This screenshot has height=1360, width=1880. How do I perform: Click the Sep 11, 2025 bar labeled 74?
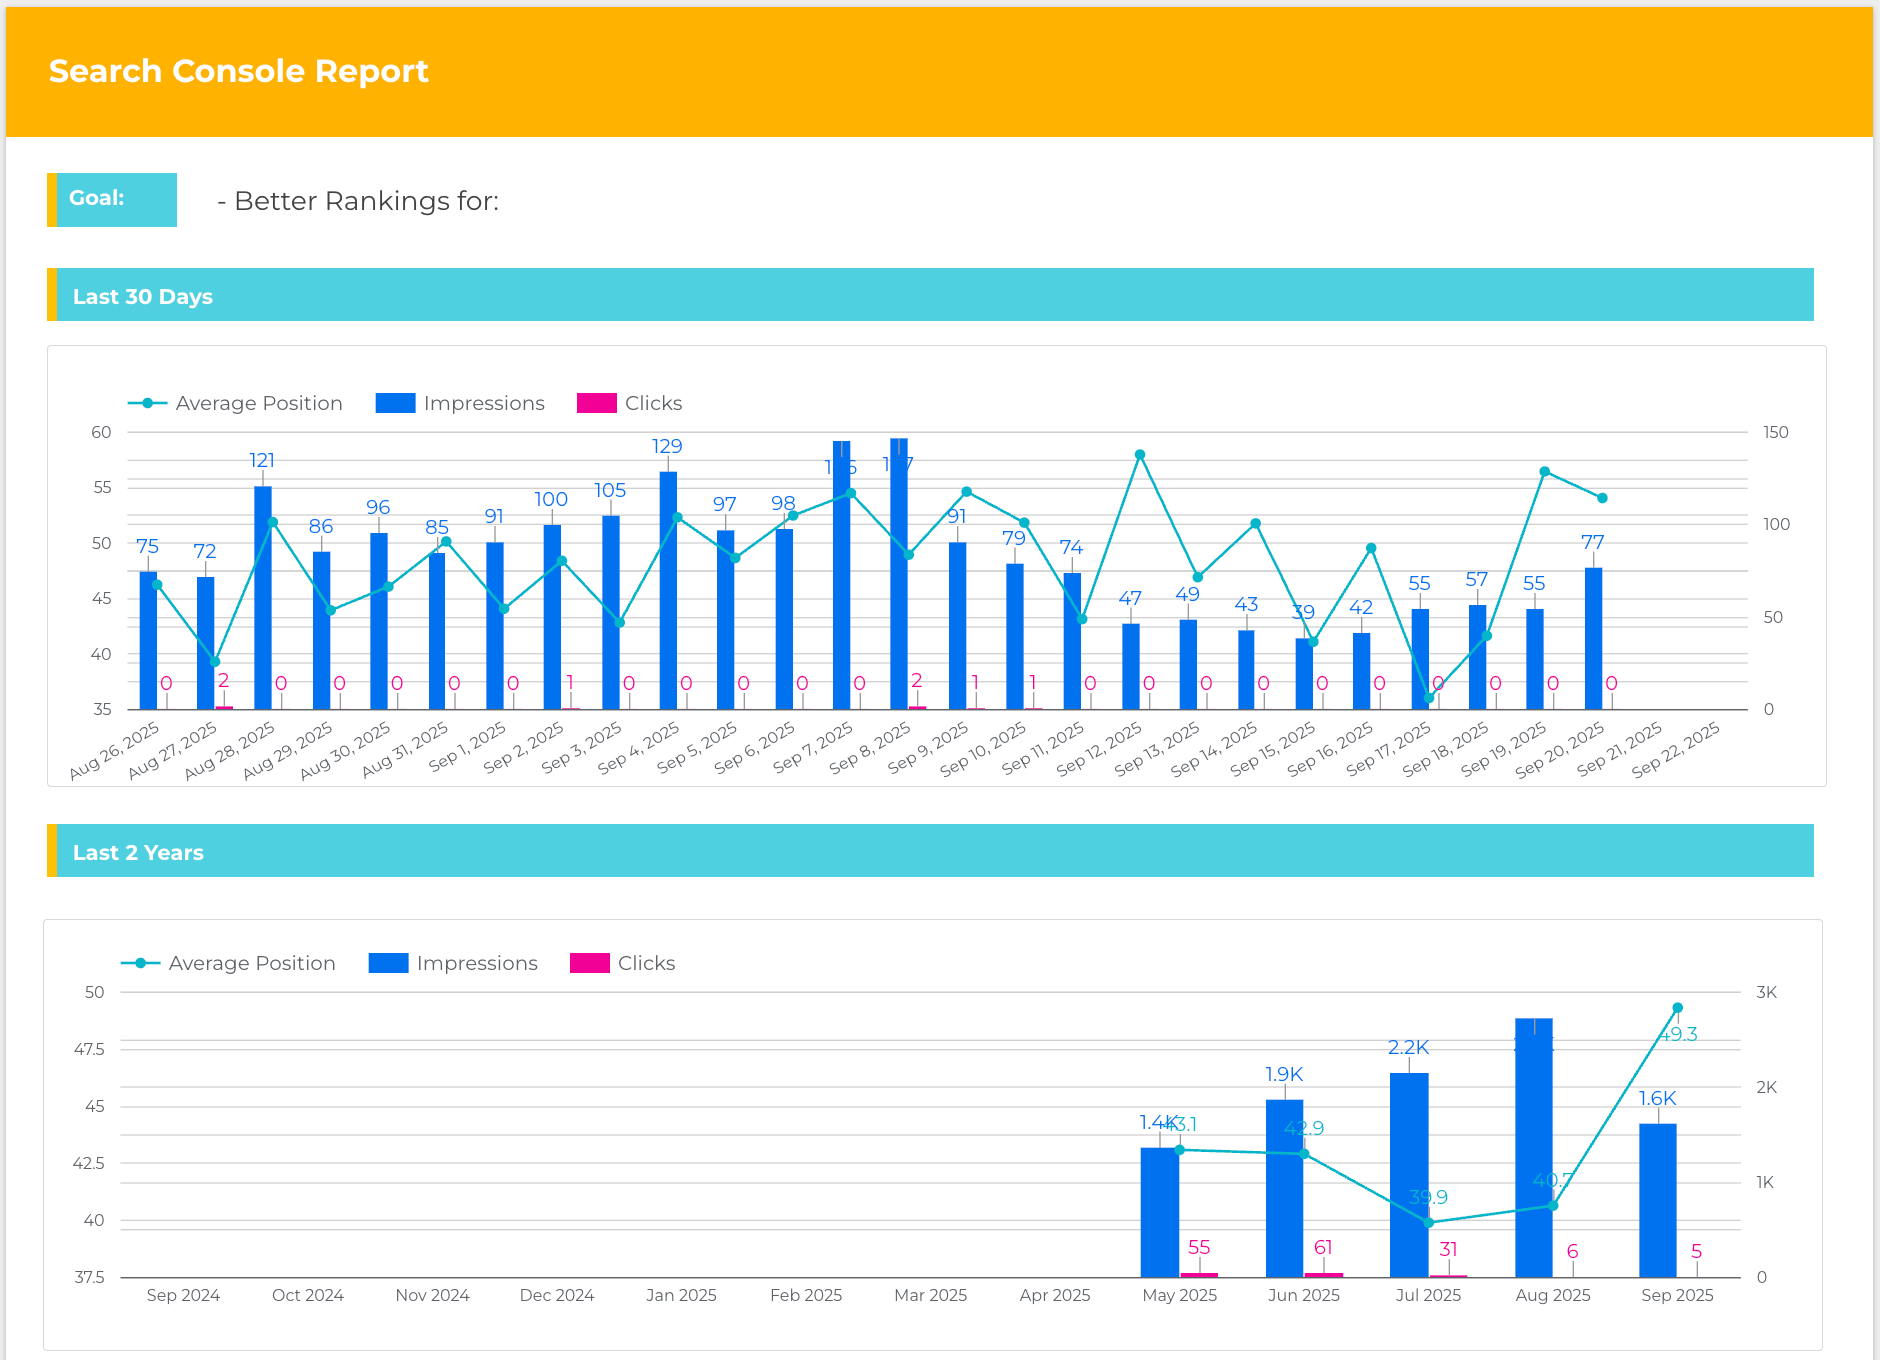1072,642
